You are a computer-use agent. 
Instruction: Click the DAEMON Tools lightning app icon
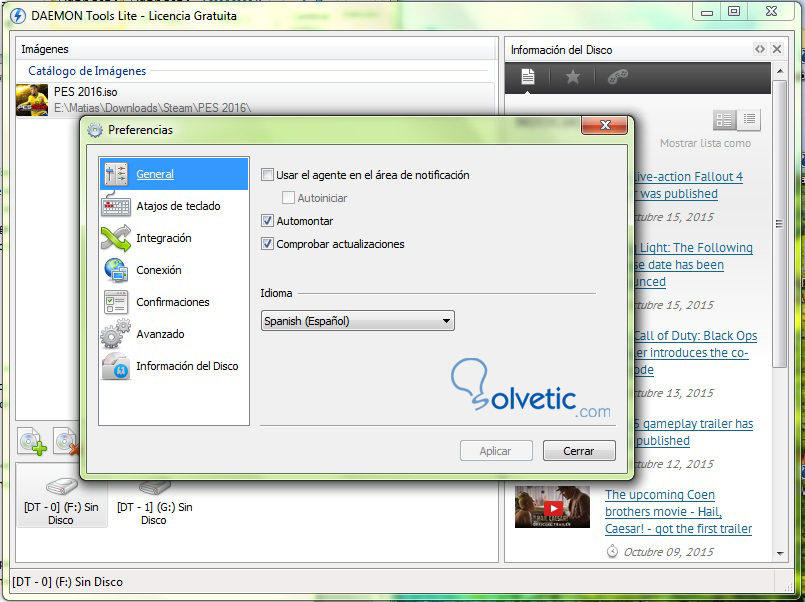[18, 16]
